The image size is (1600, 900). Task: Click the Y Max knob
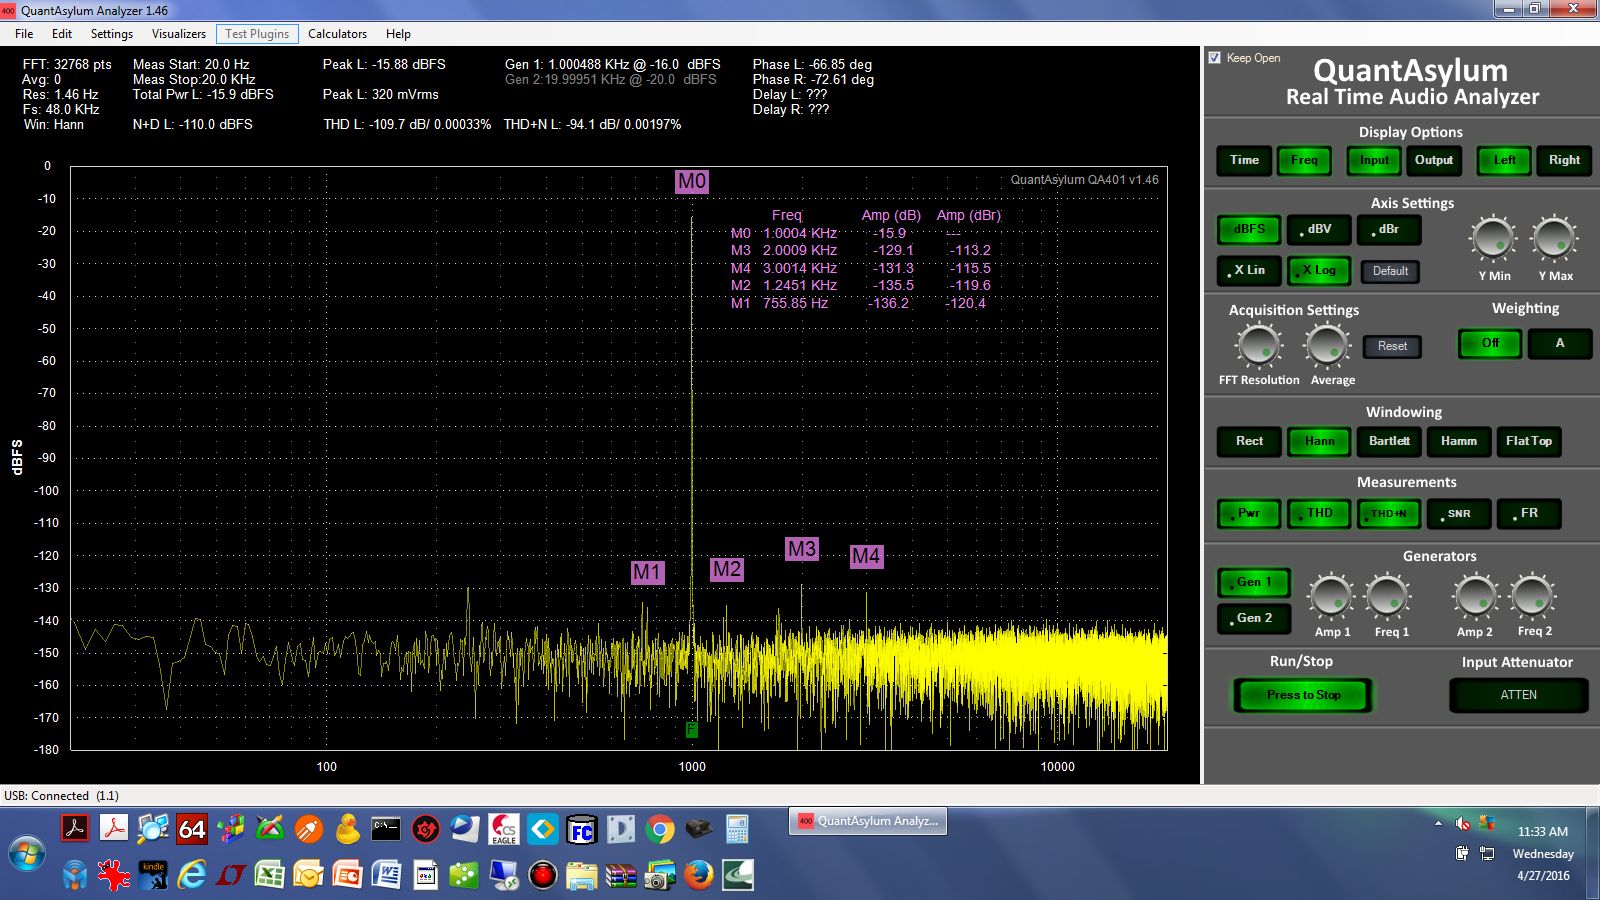click(1555, 239)
